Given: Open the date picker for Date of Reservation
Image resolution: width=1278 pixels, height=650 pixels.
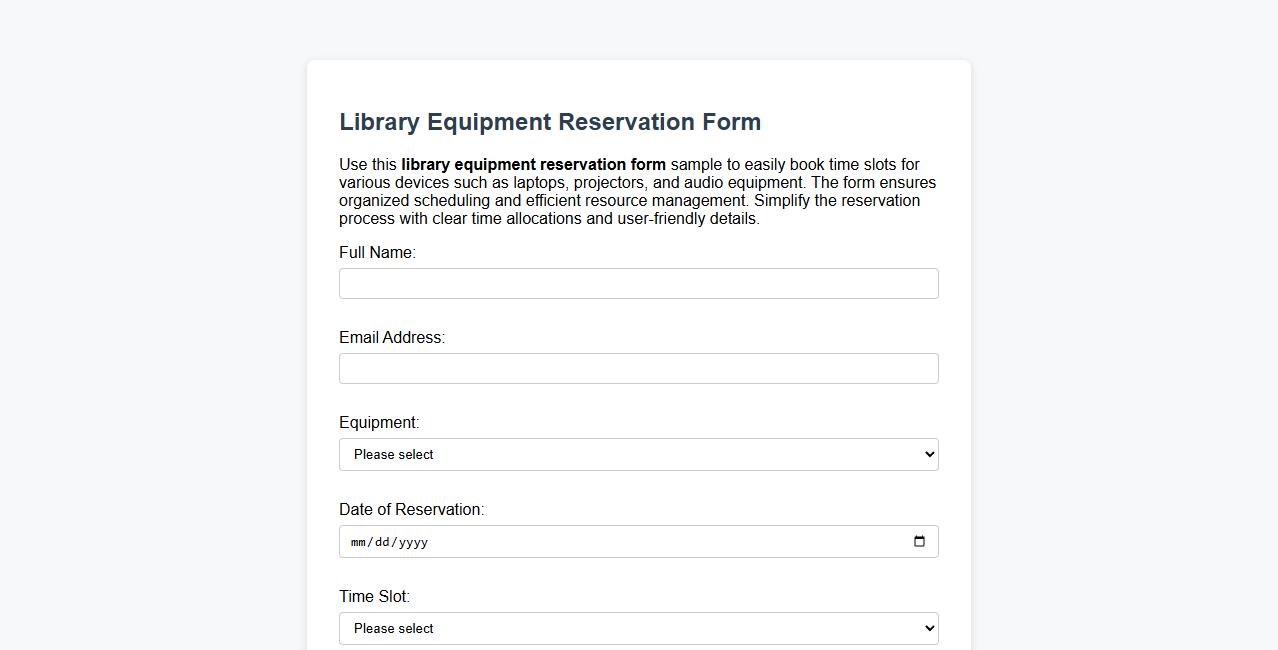Looking at the screenshot, I should coord(919,541).
